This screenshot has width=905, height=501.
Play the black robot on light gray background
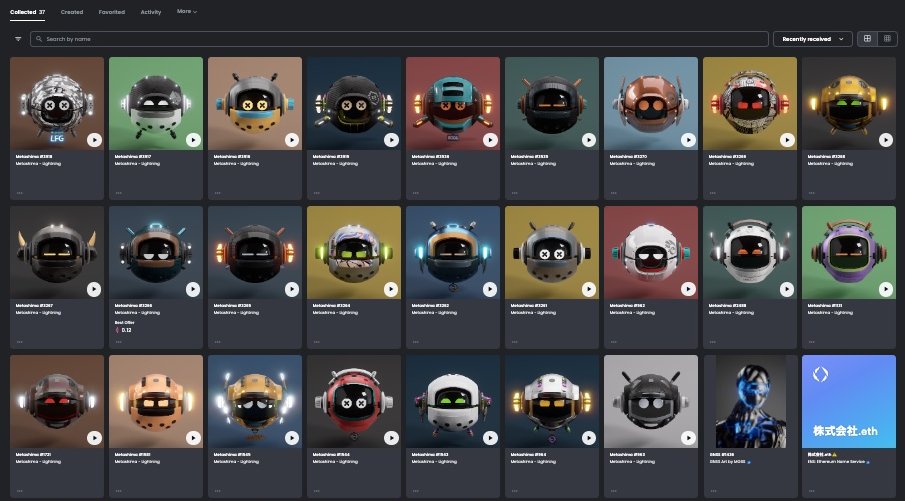688,438
